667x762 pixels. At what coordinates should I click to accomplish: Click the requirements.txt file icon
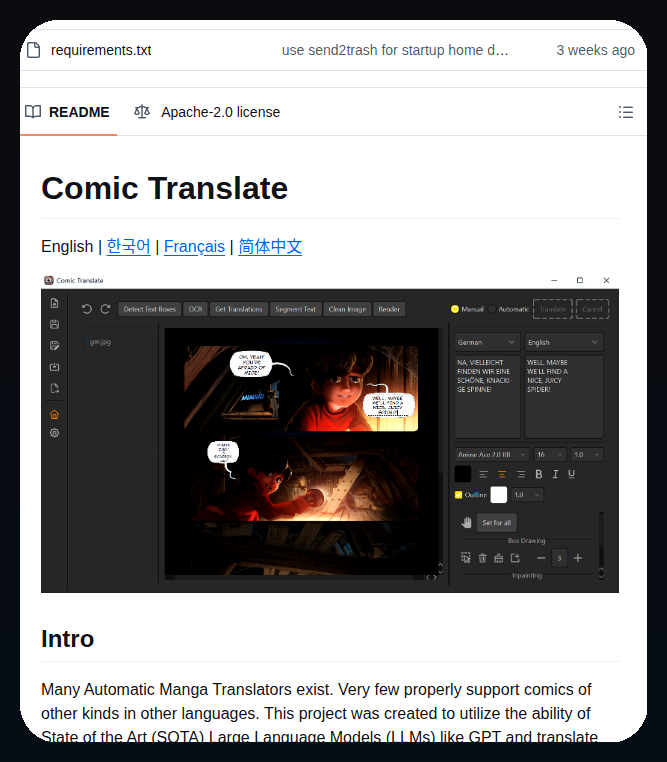pos(34,50)
